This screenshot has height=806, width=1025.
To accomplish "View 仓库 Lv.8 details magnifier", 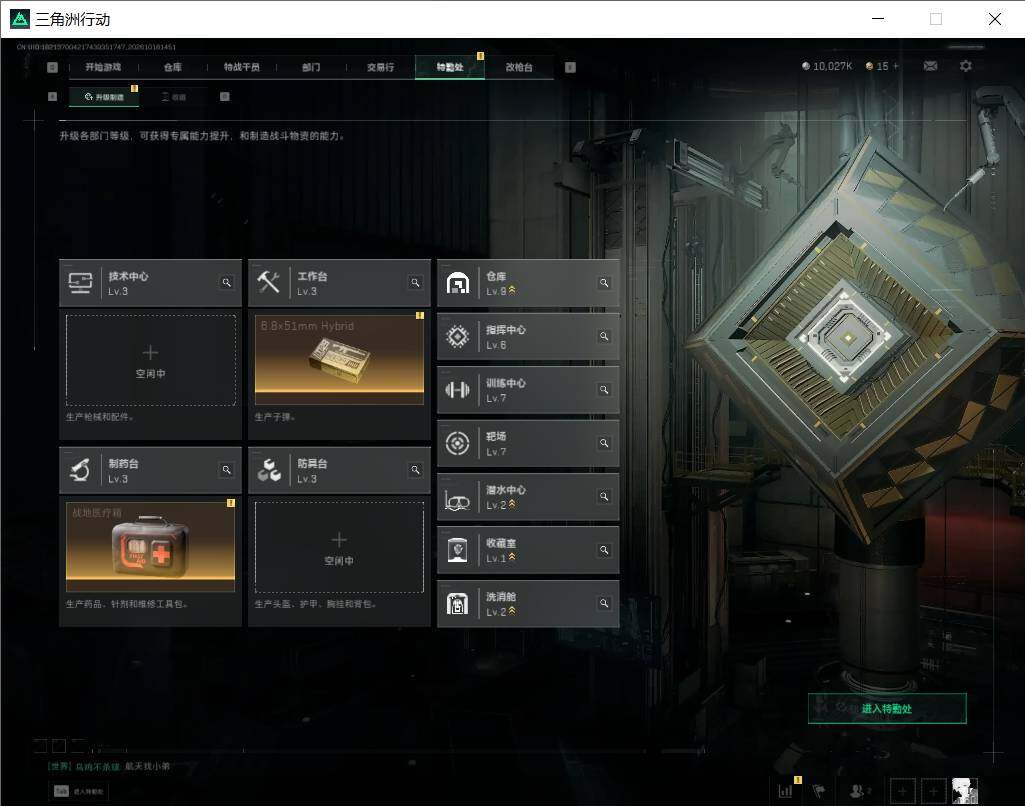I will click(604, 283).
